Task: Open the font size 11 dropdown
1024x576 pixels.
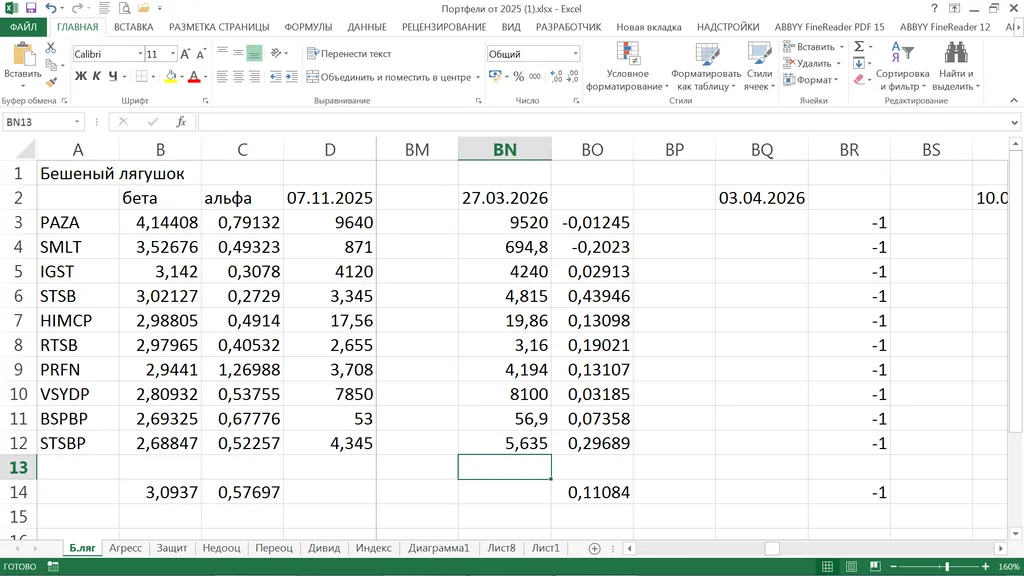Action: tap(172, 54)
